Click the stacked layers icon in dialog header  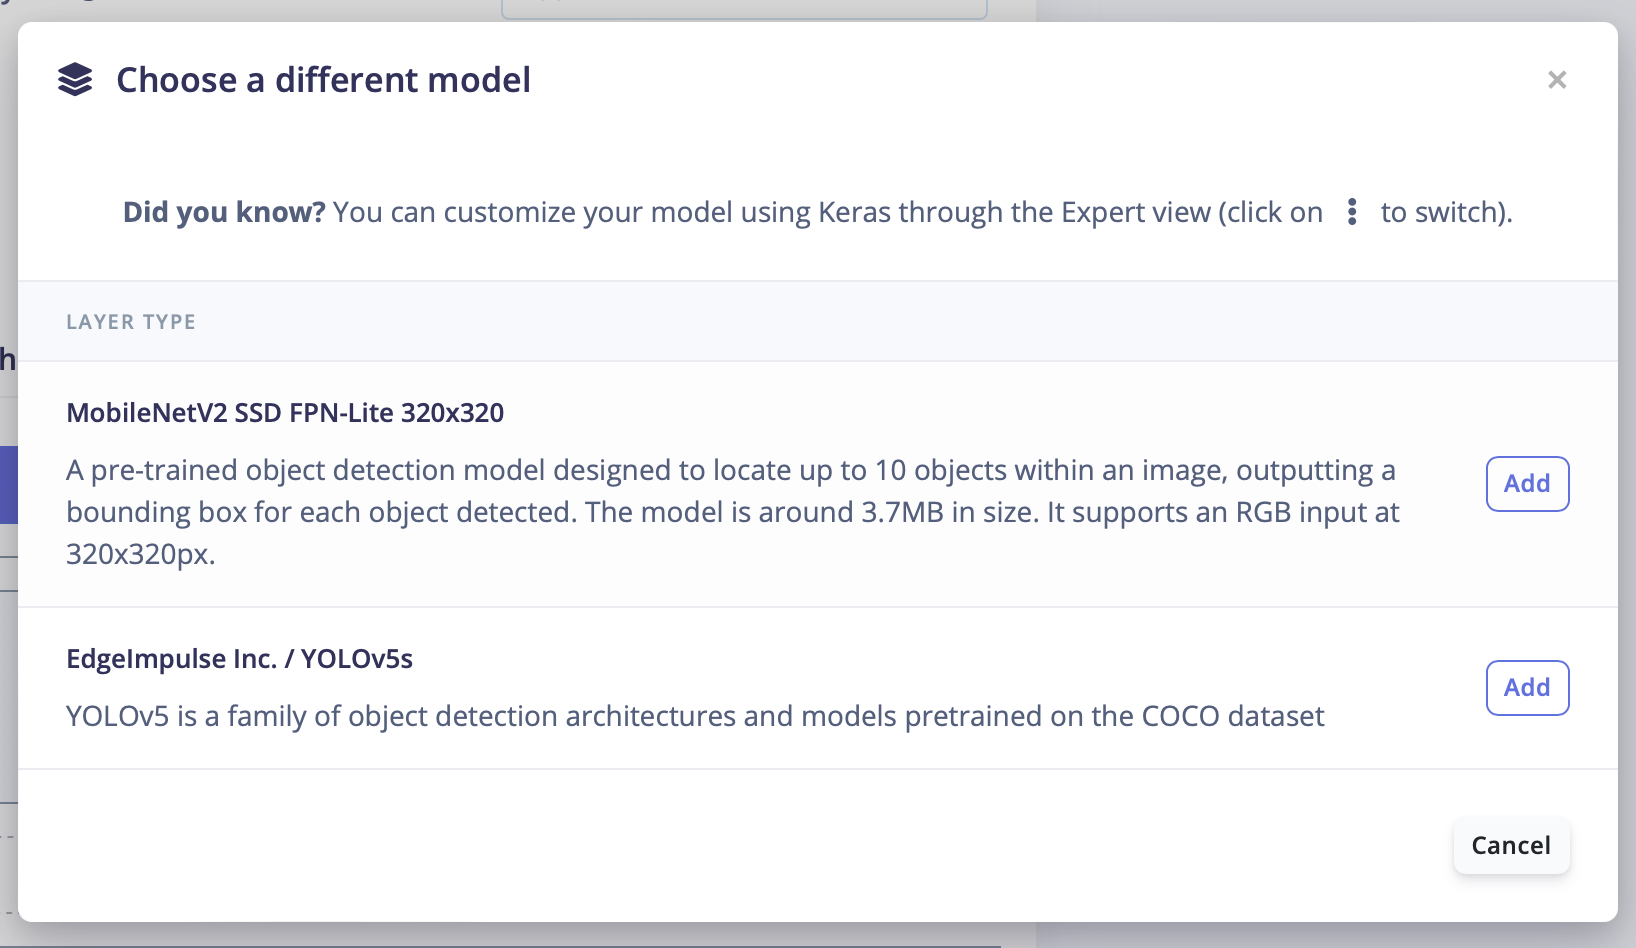[x=75, y=80]
